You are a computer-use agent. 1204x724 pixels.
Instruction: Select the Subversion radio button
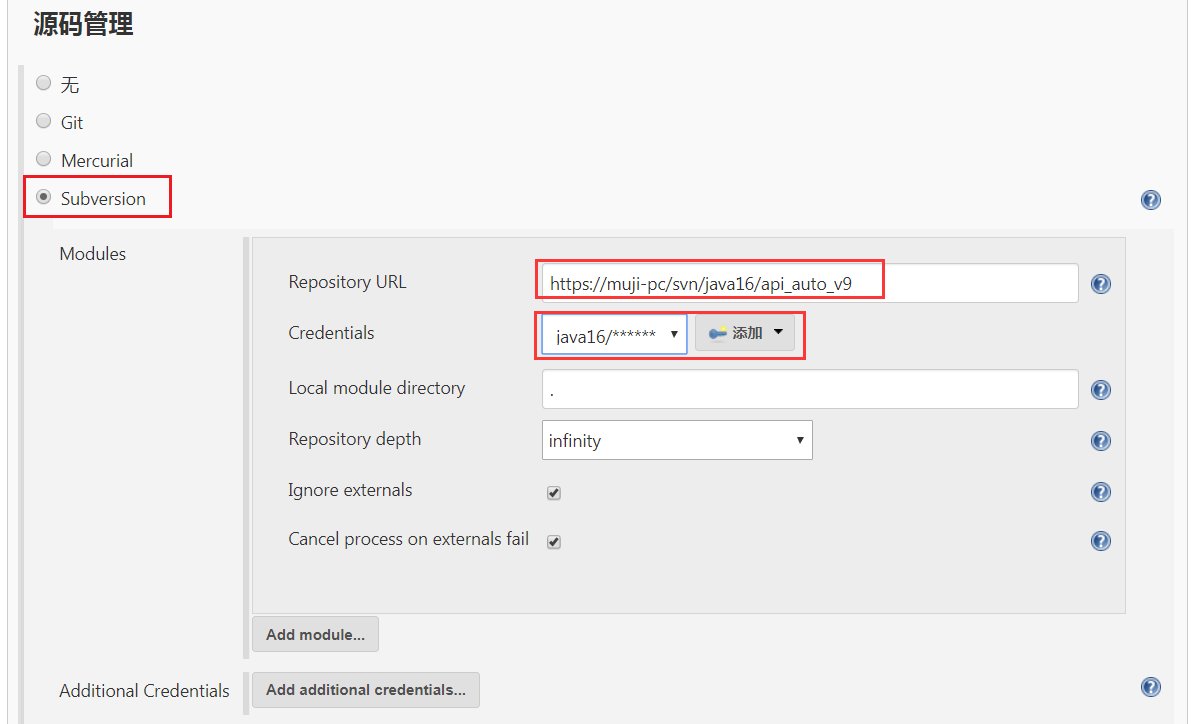(43, 197)
